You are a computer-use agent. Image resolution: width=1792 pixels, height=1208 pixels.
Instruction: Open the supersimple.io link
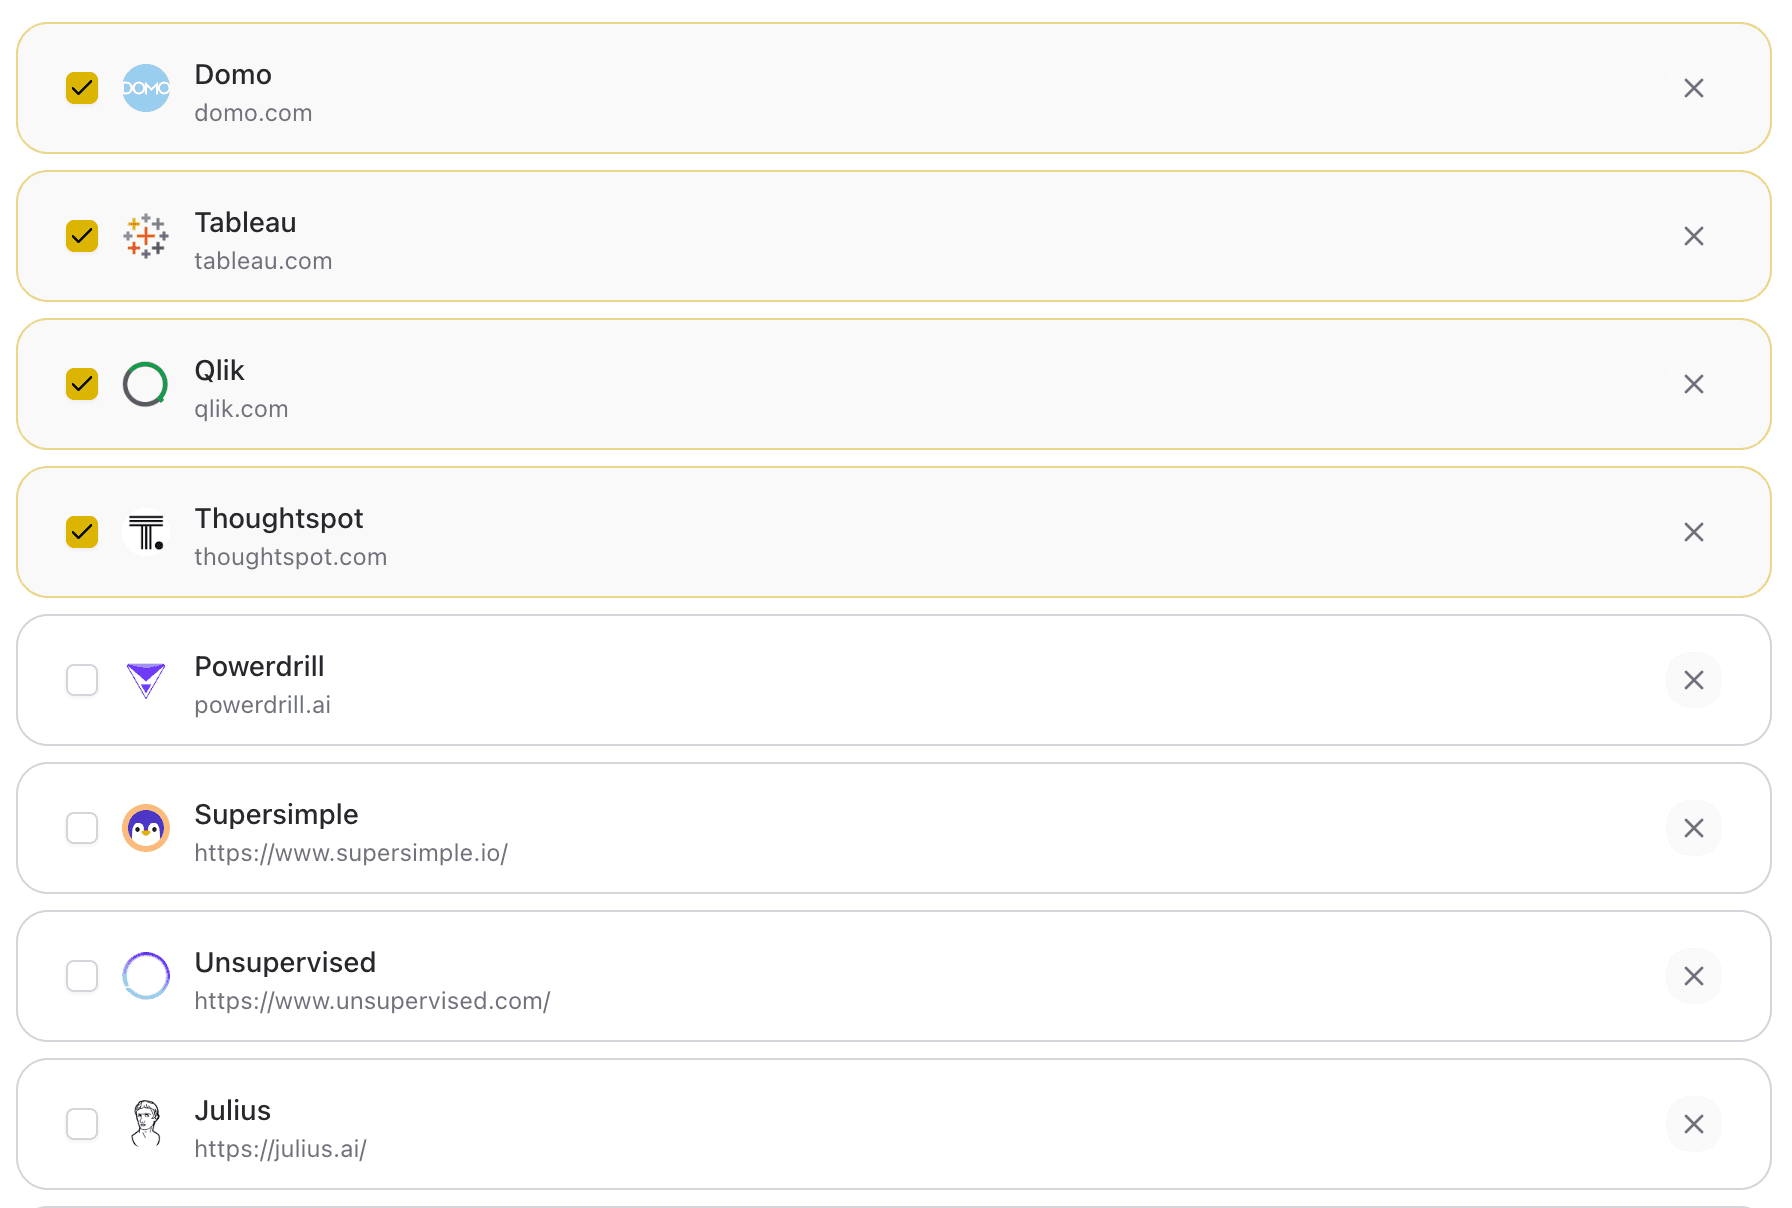[351, 853]
